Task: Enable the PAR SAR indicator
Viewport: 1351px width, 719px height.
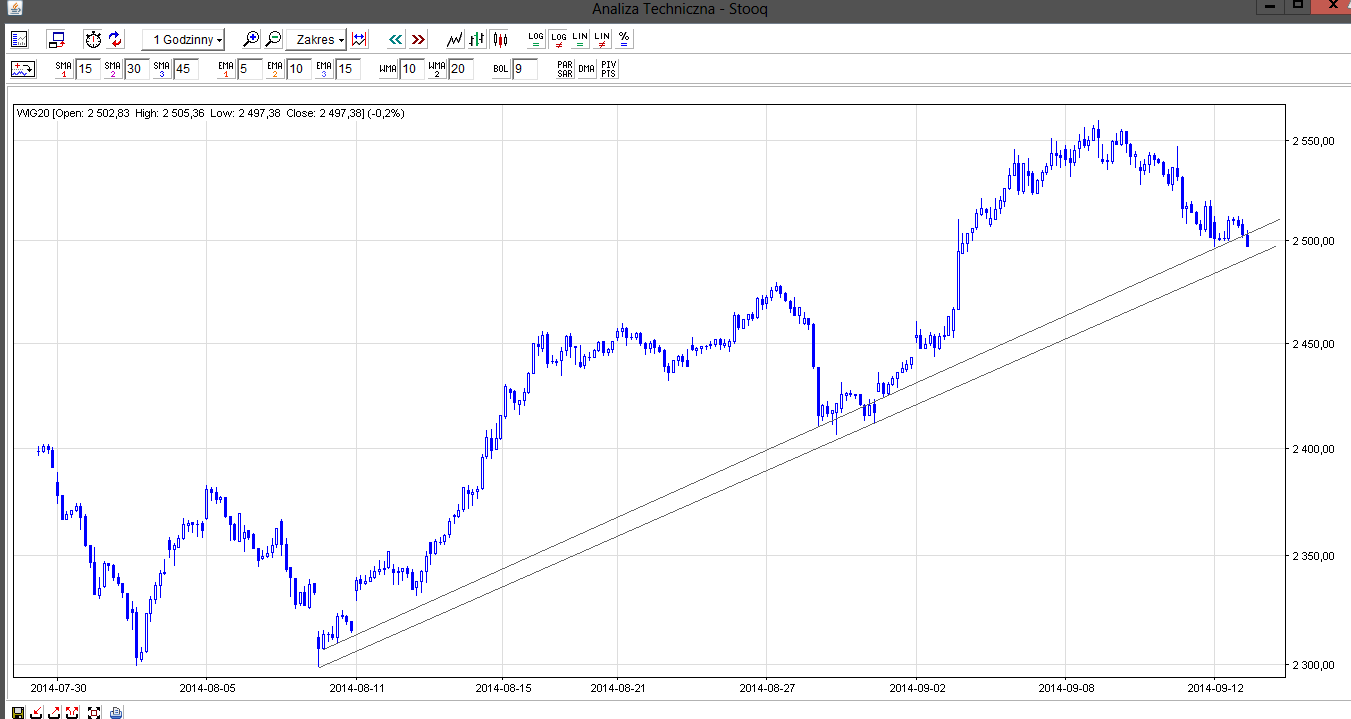Action: point(565,69)
